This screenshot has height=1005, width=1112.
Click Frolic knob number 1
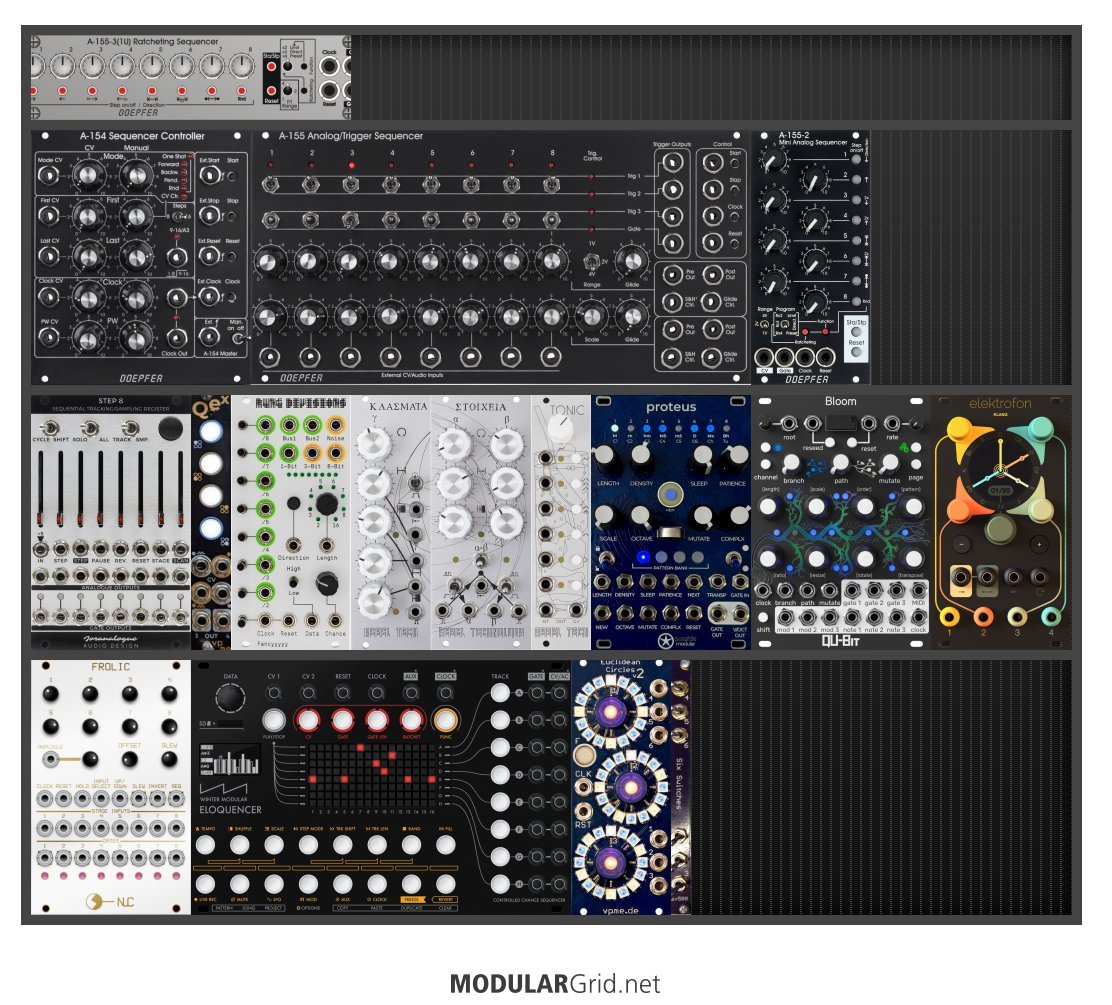coord(50,694)
